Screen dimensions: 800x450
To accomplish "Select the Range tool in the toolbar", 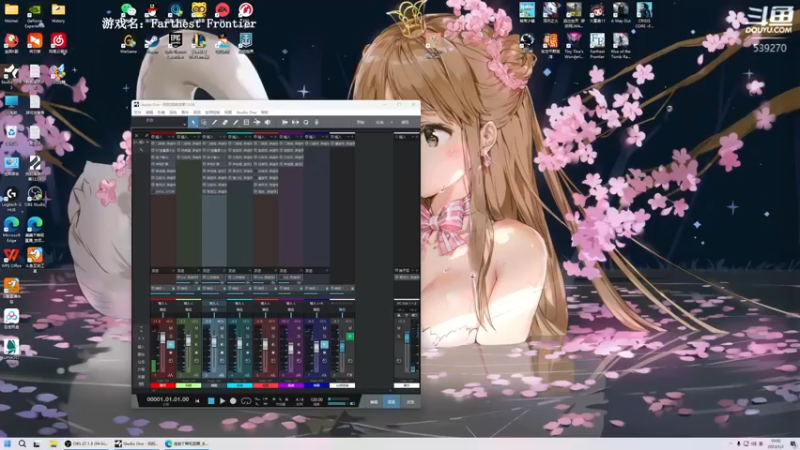I will 204,122.
